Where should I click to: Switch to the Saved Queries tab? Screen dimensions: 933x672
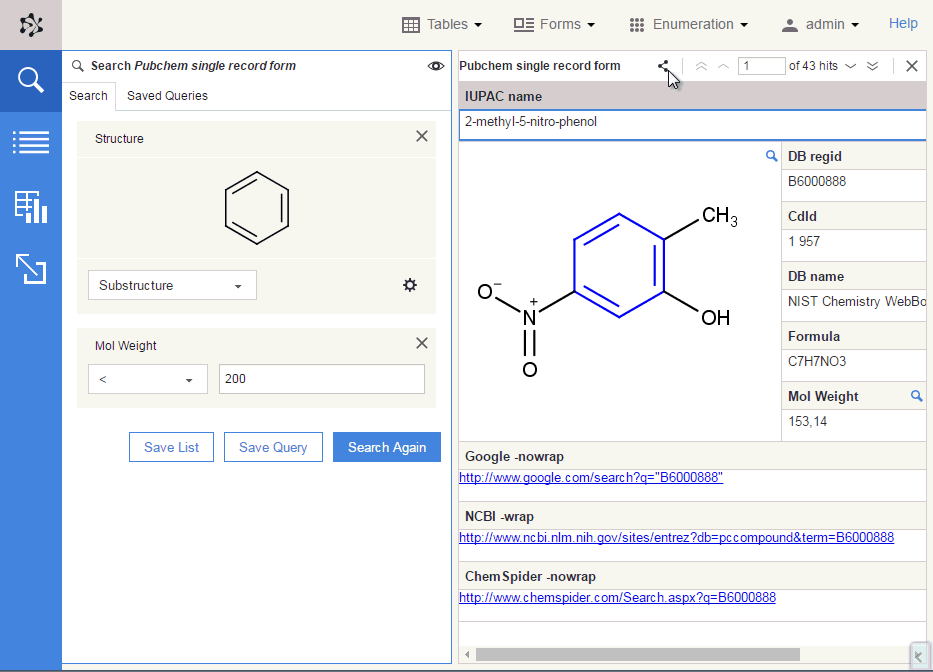coord(167,96)
